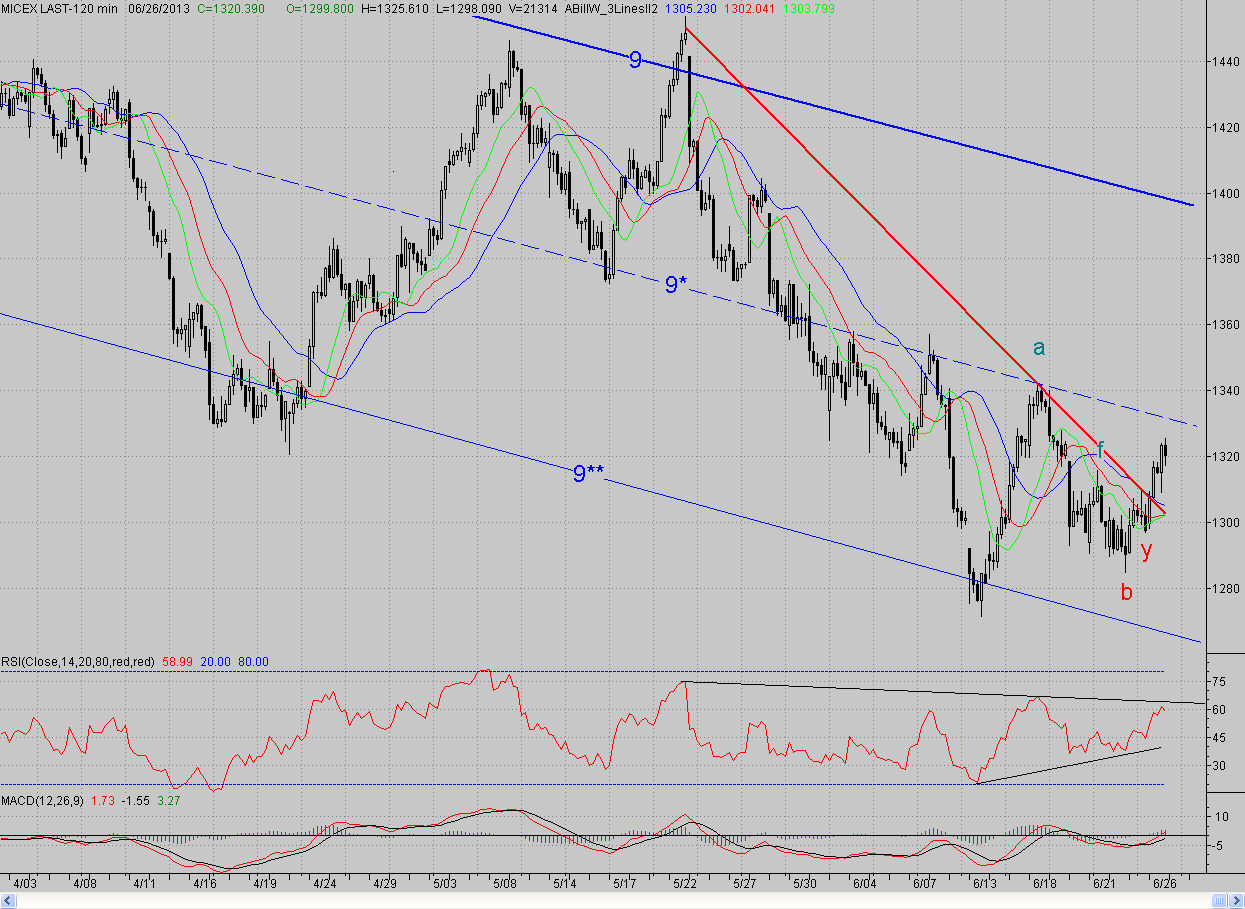This screenshot has height=909, width=1245.
Task: Click the red 'b' wave label
Action: 1126,591
